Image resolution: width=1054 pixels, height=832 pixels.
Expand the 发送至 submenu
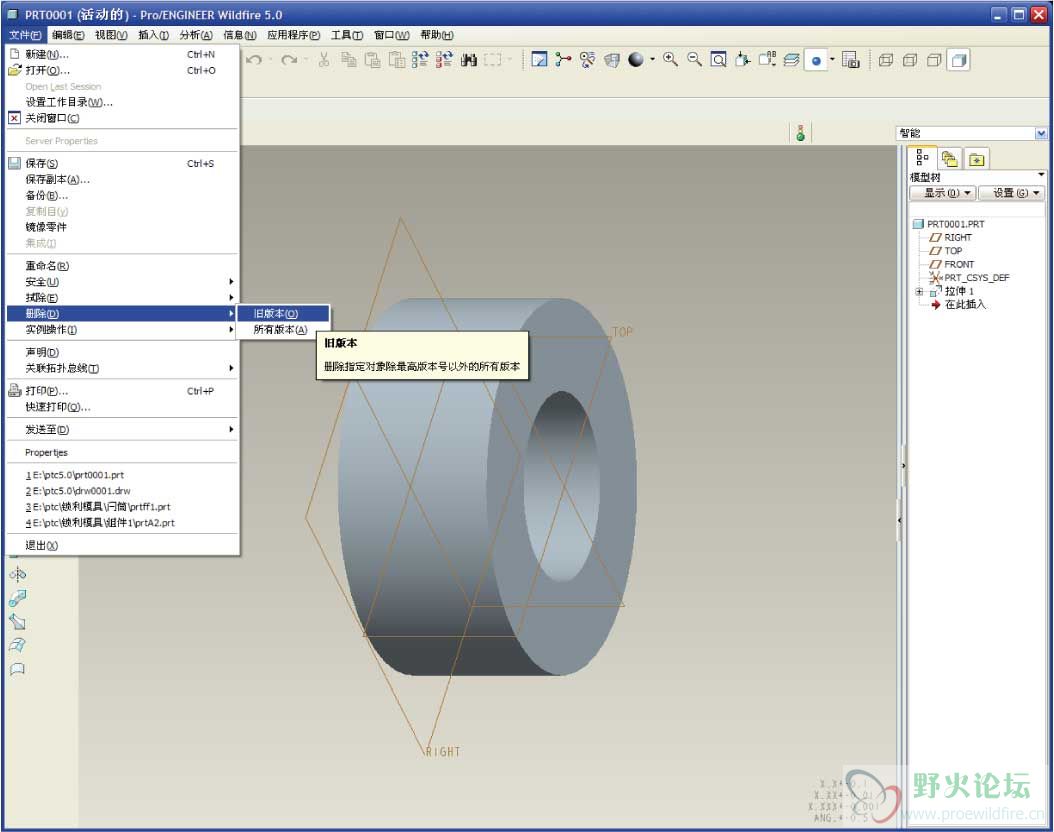coord(122,429)
